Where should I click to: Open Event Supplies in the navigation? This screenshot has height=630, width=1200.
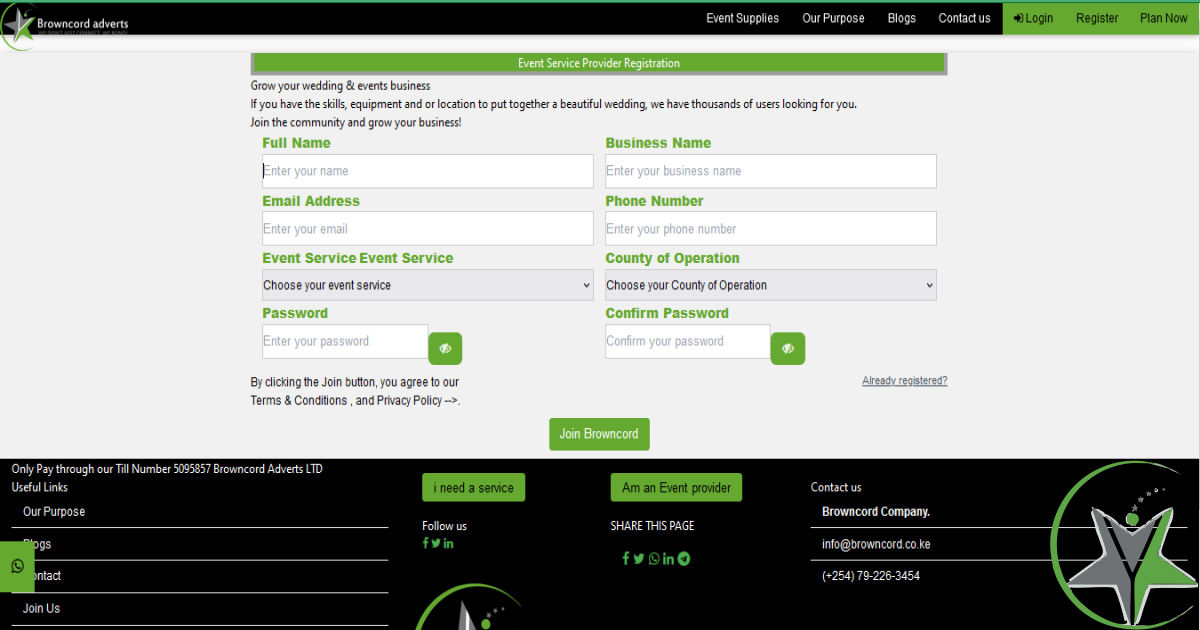coord(742,18)
